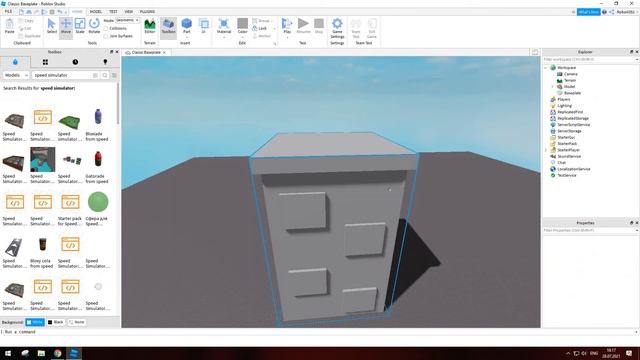Viewport: 640px width, 360px height.
Task: Click the Lighting service icon
Action: pos(553,106)
